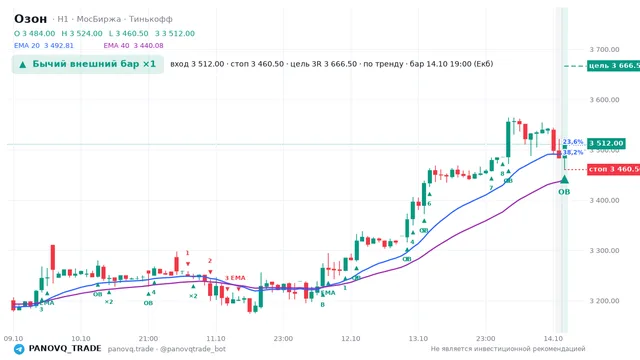Open the Бычий внешний бар ×1 badge
Screen dimensions: 640x360
88,64
